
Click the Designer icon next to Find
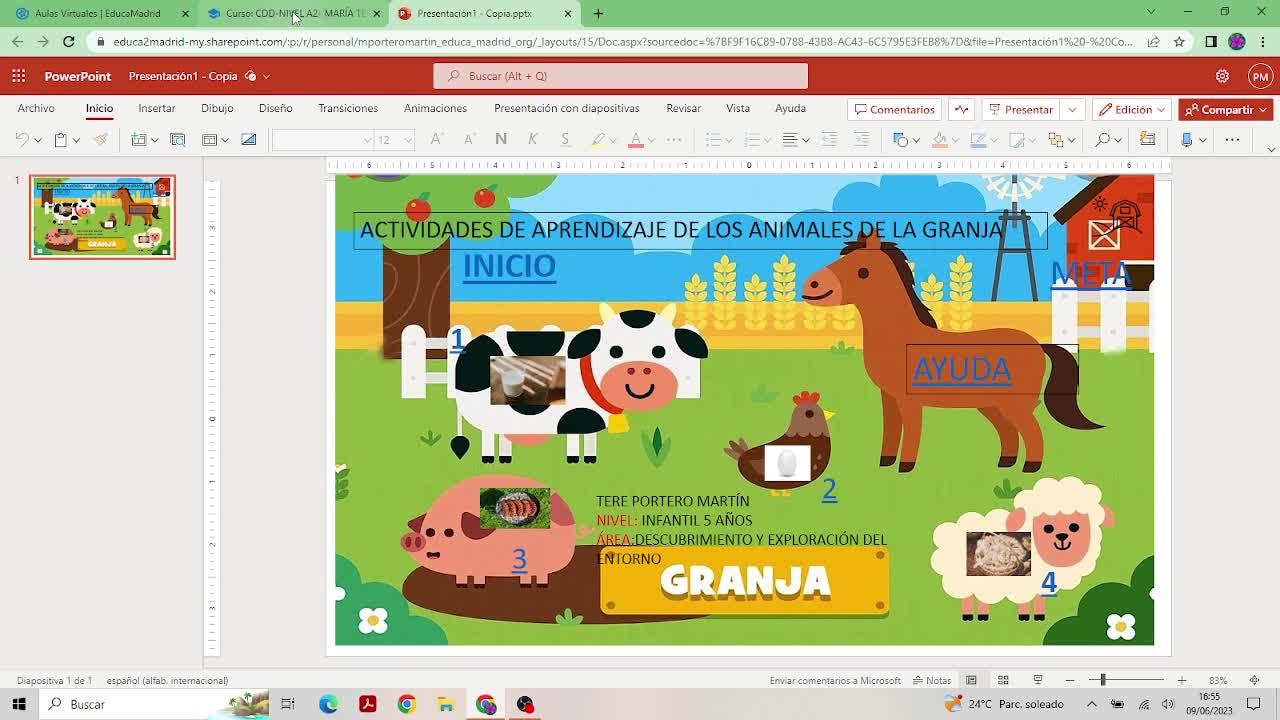1147,140
